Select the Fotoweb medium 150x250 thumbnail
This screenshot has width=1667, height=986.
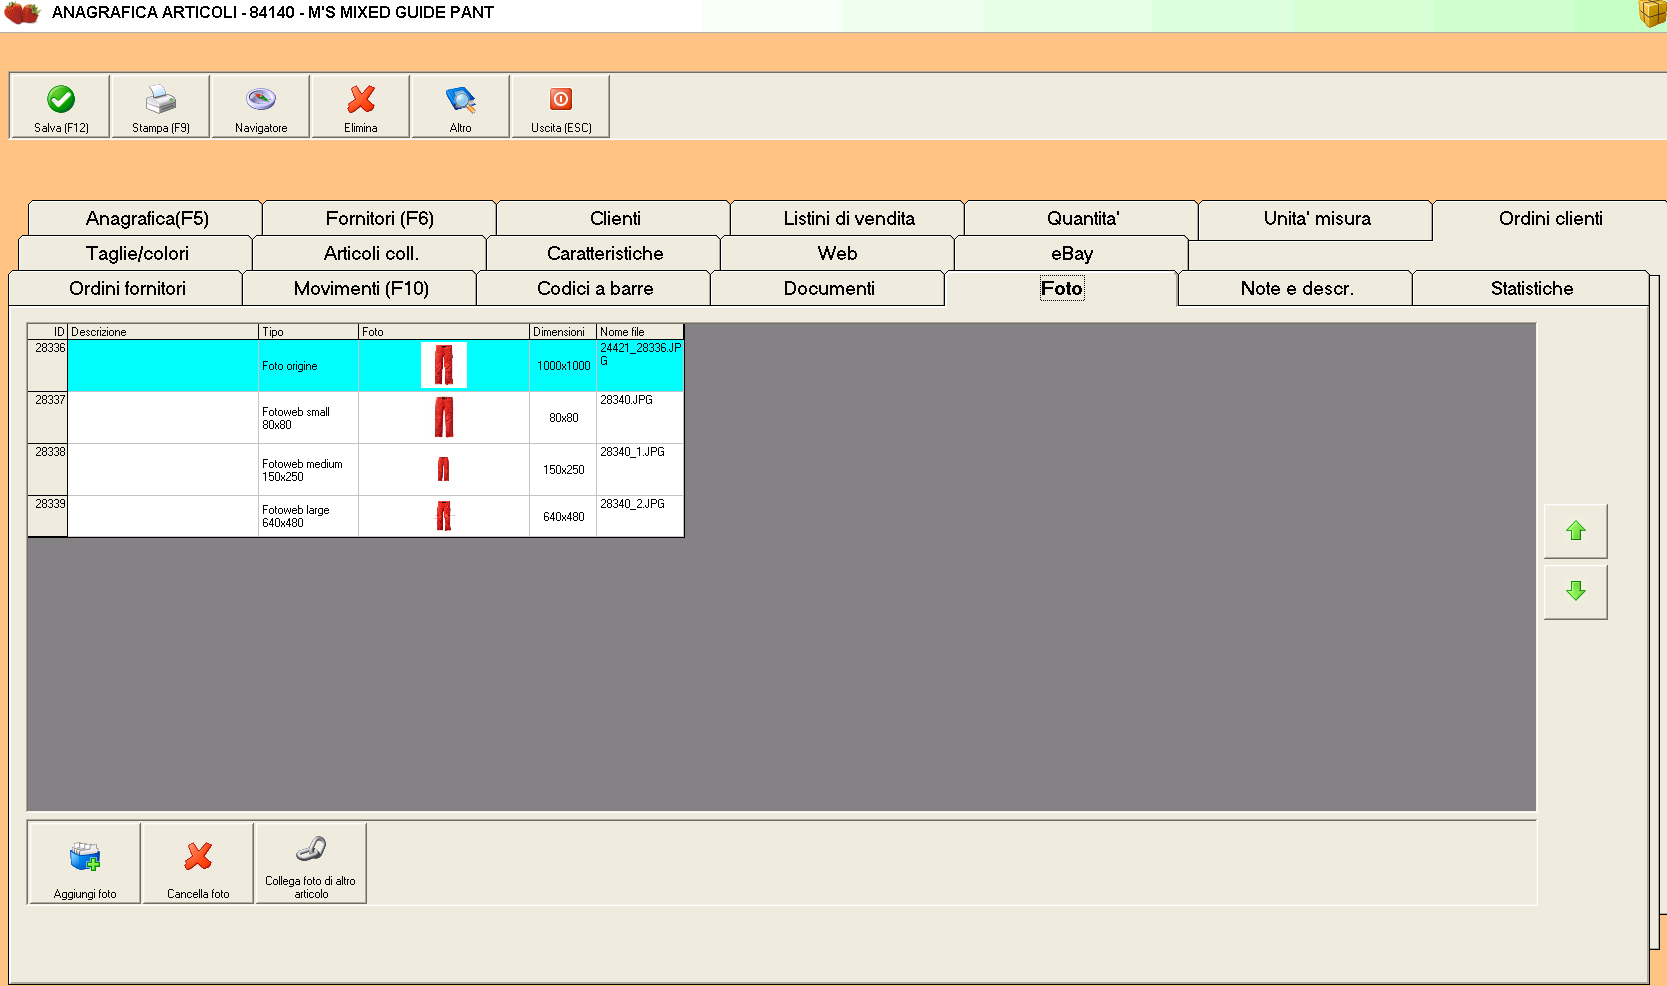click(x=444, y=469)
